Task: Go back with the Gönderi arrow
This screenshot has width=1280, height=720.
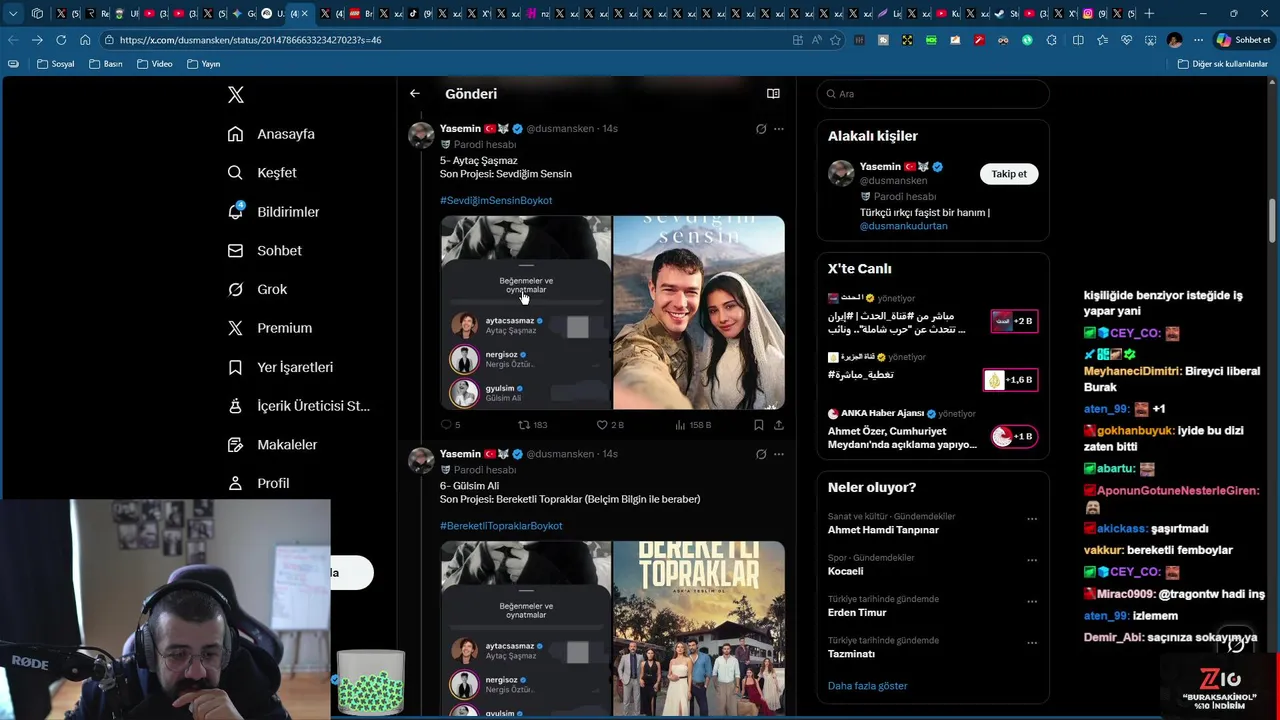Action: [415, 94]
